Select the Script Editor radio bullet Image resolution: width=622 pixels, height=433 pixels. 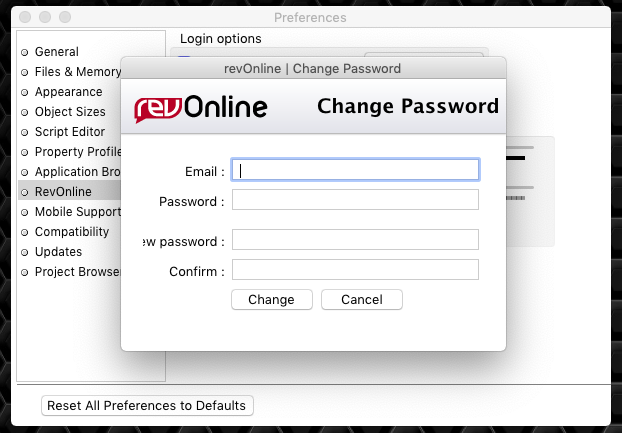pyautogui.click(x=25, y=132)
